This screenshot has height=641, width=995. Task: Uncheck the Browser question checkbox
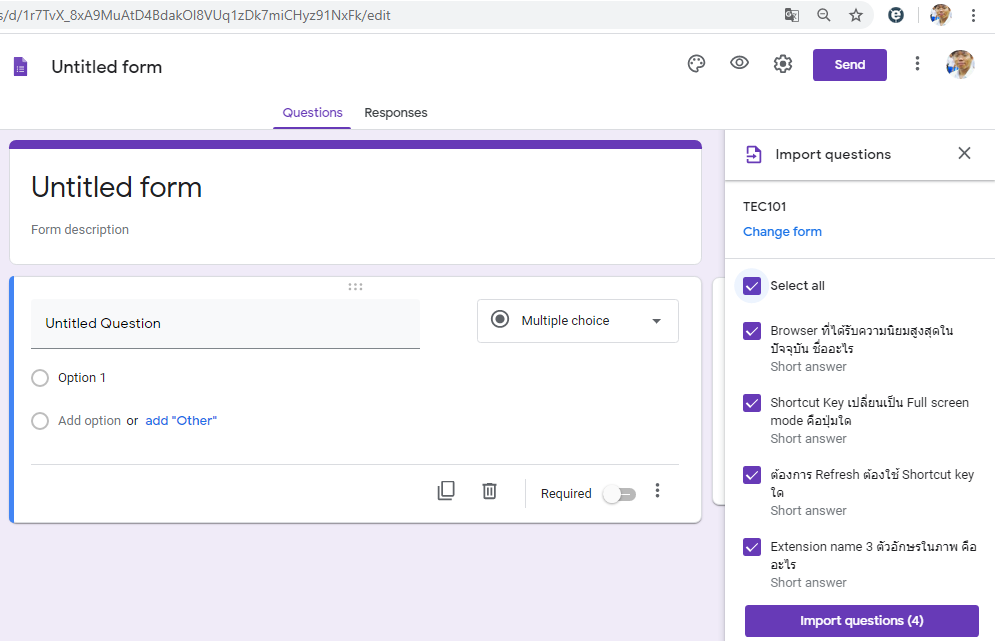(x=752, y=331)
